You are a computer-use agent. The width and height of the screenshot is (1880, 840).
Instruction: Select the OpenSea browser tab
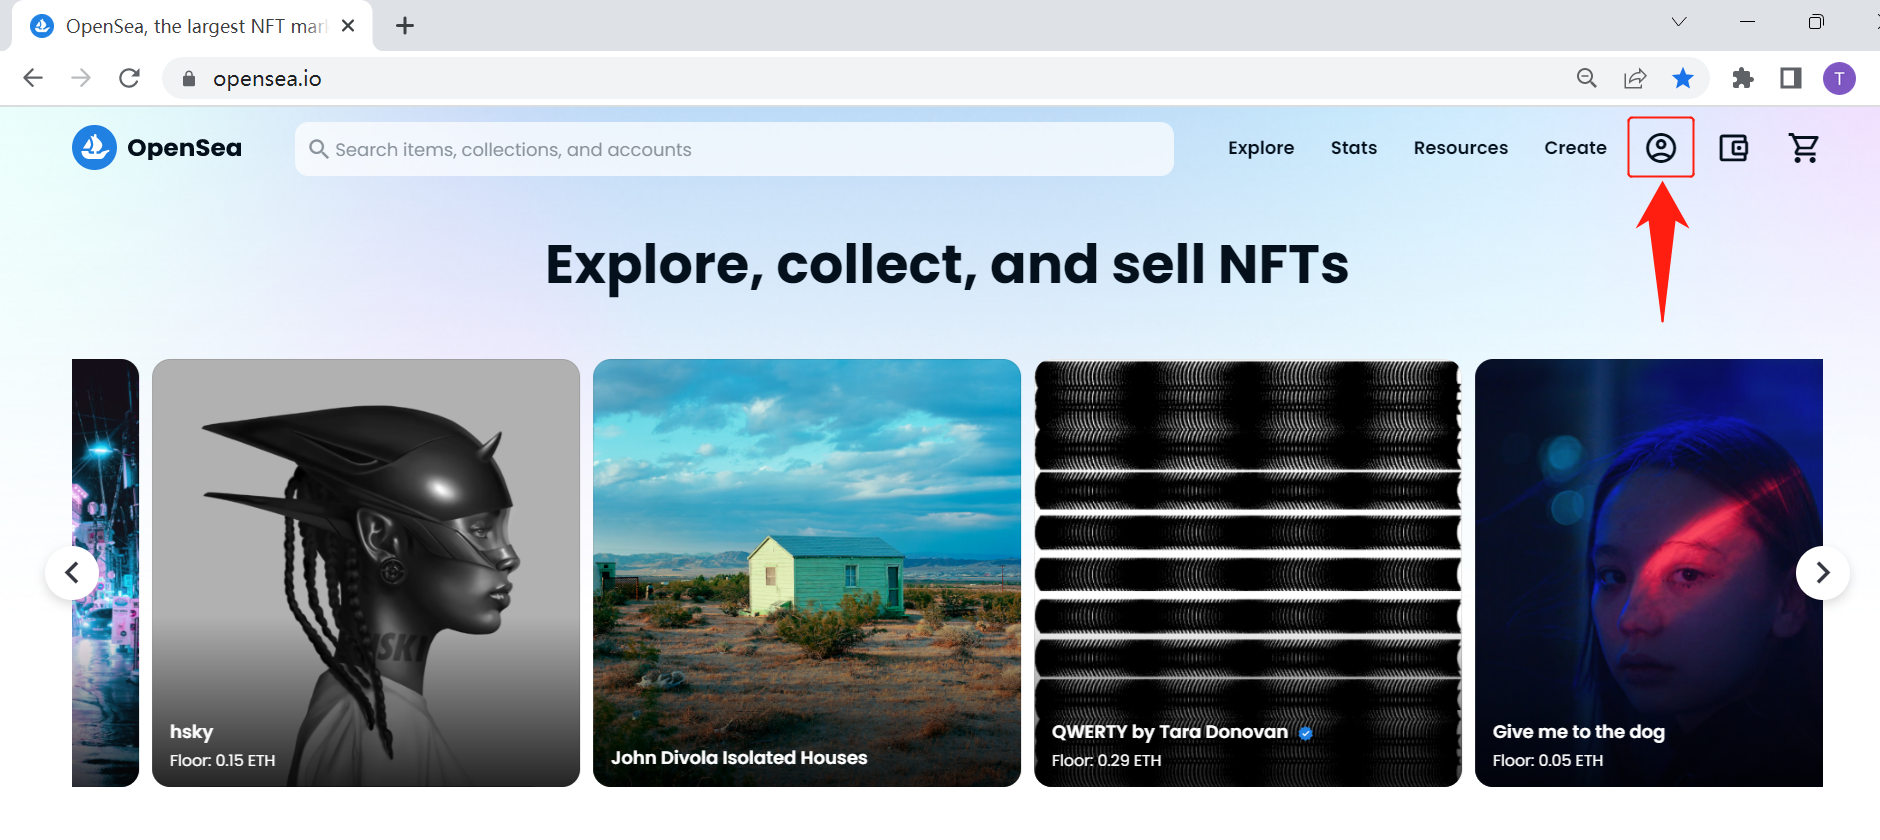192,26
